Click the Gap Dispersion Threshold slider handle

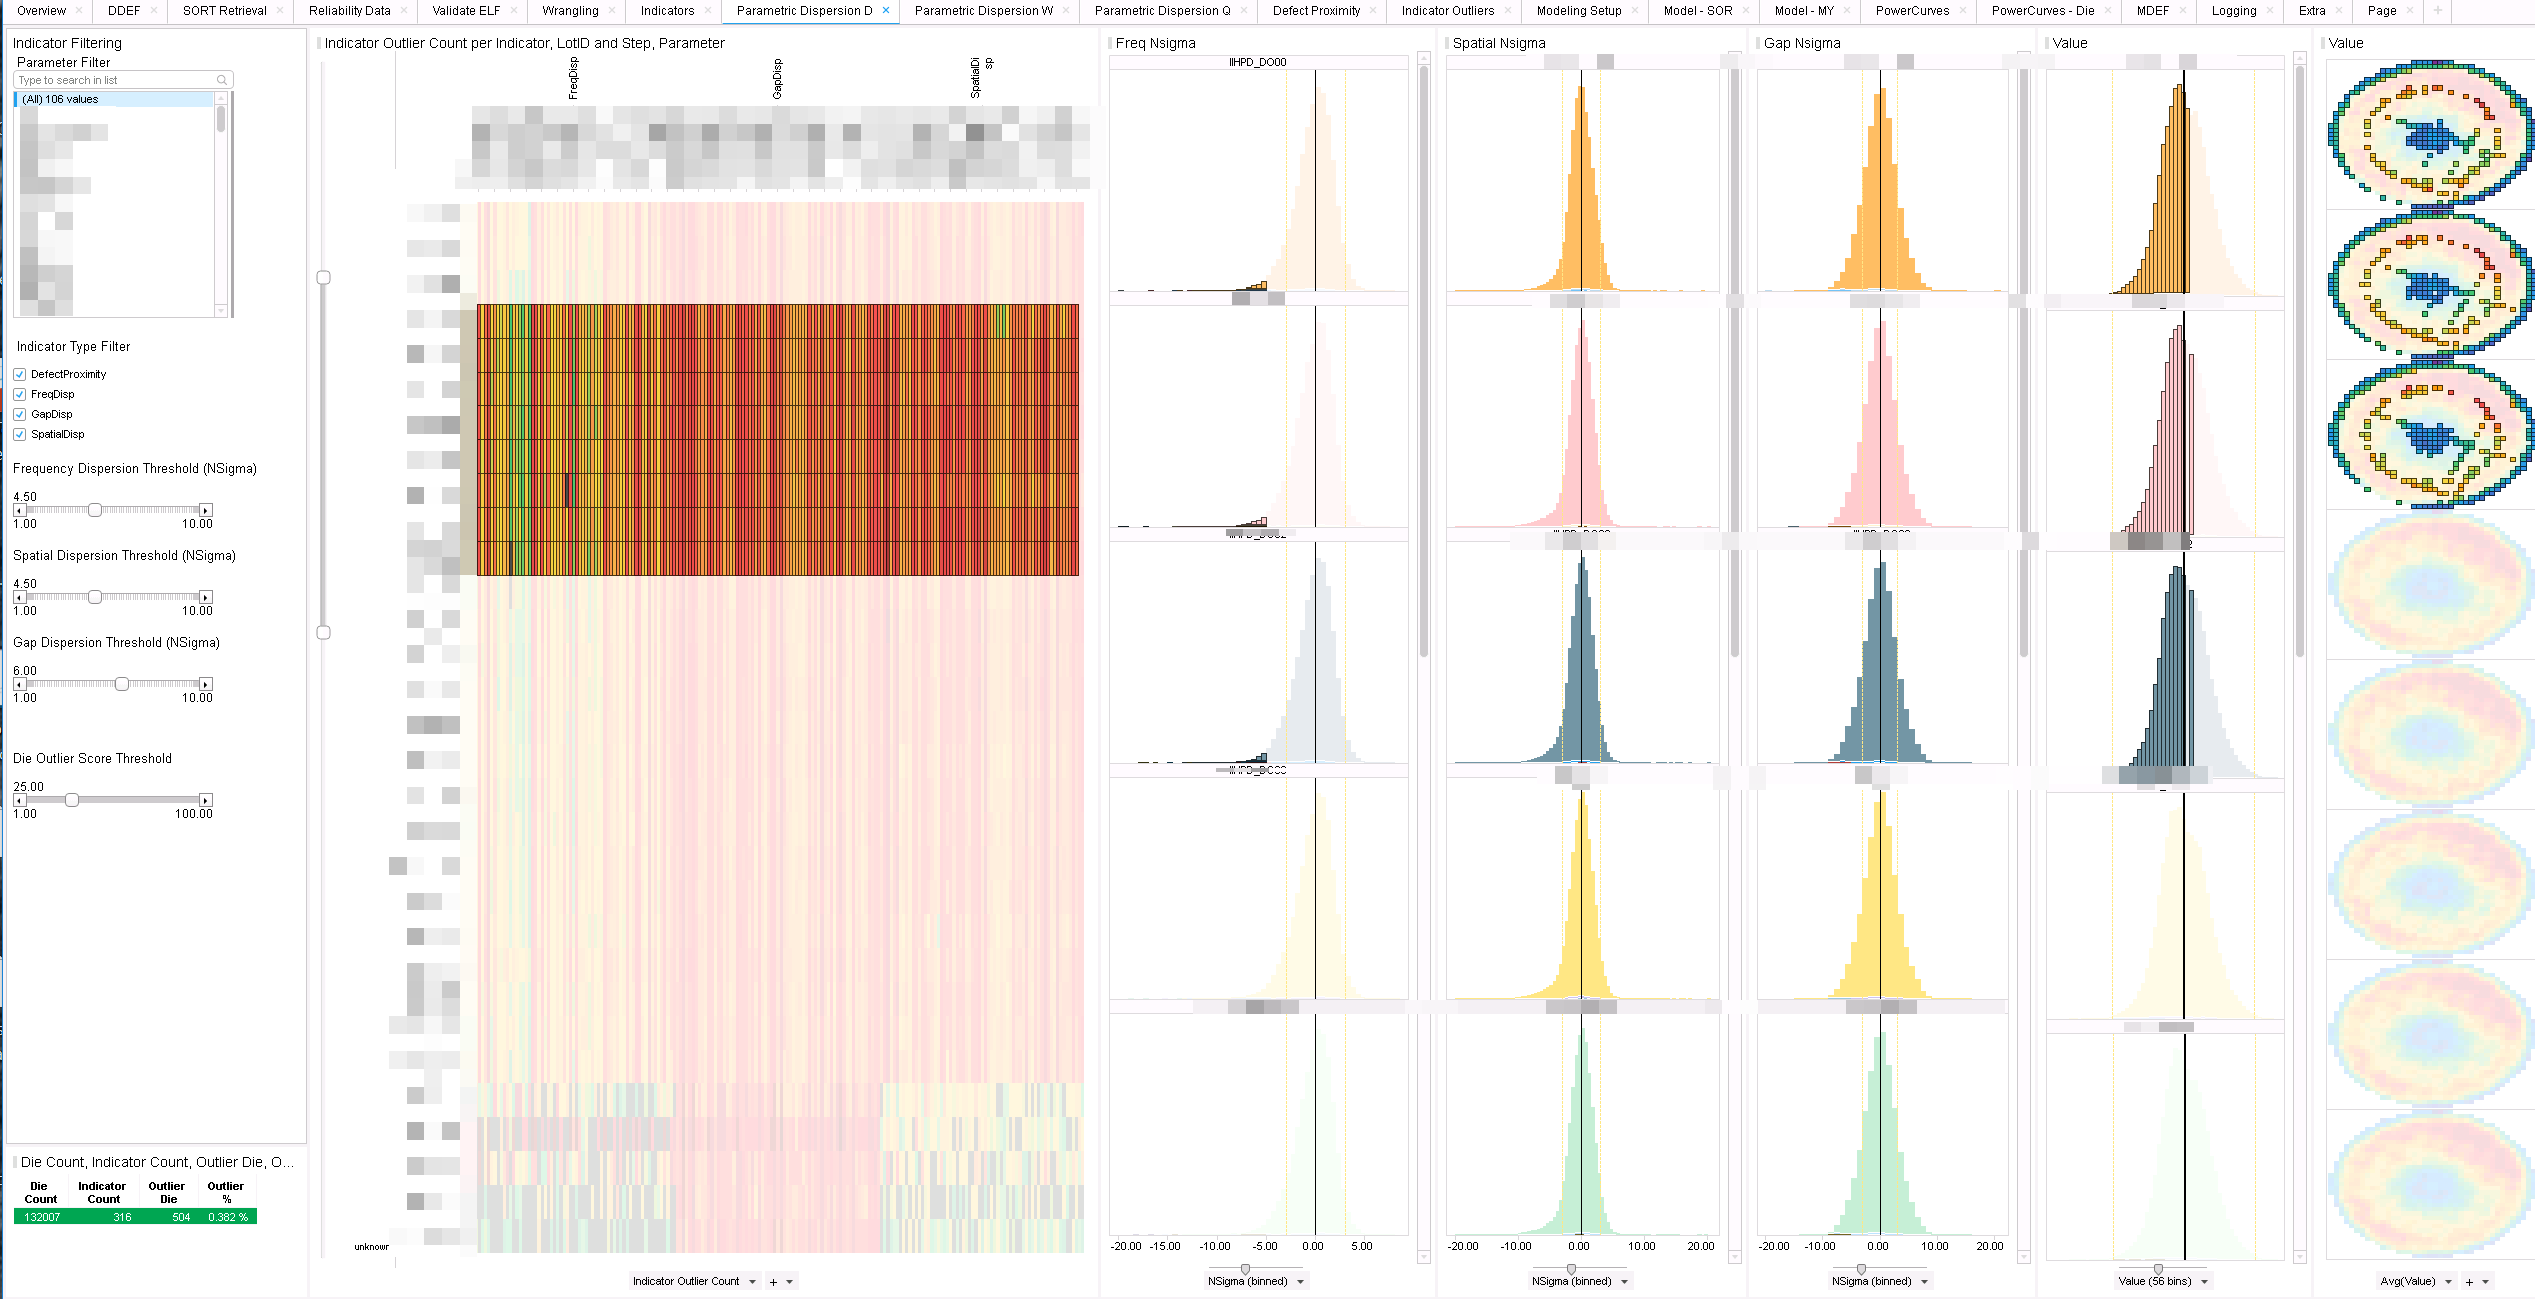pos(121,684)
